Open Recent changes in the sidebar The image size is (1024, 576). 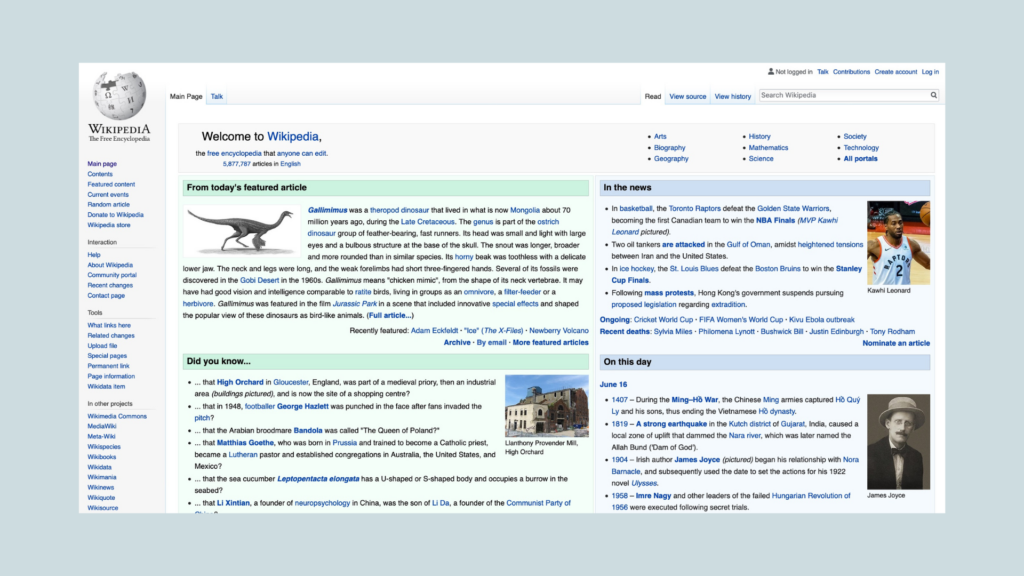click(x=110, y=285)
